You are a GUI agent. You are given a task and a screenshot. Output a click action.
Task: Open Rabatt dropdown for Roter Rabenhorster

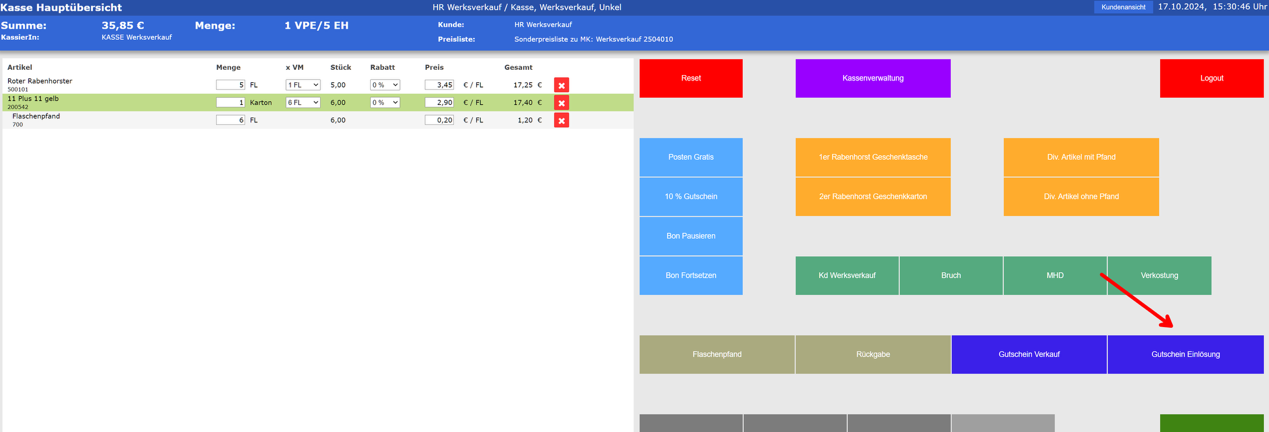384,86
